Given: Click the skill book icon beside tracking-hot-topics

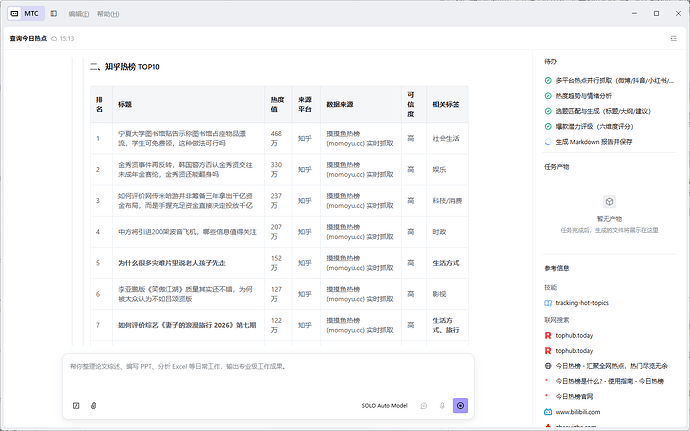Looking at the screenshot, I should click(x=548, y=303).
